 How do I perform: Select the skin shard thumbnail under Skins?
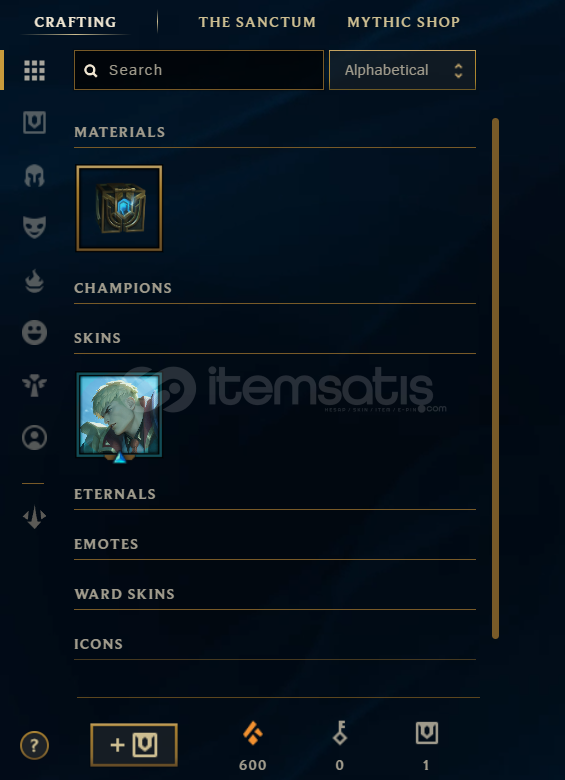click(119, 416)
